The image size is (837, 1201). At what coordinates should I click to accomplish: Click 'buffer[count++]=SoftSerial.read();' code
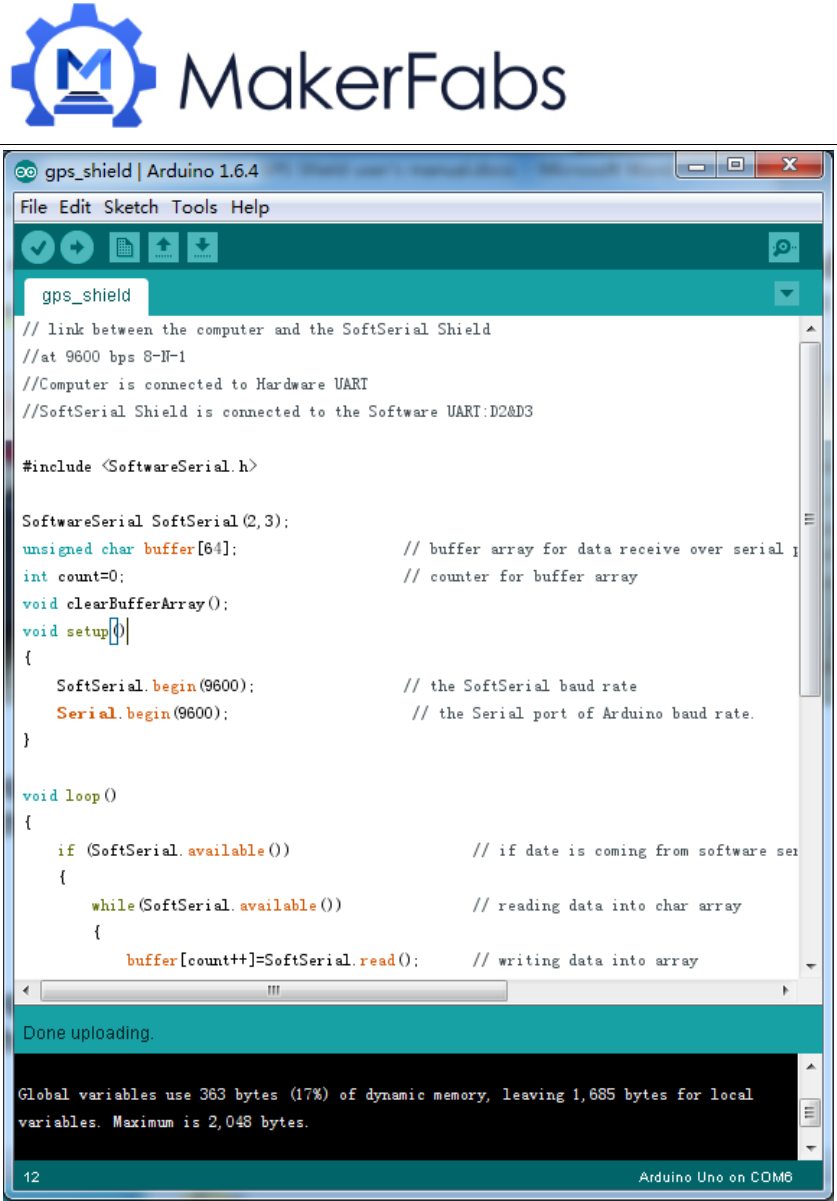[x=272, y=960]
